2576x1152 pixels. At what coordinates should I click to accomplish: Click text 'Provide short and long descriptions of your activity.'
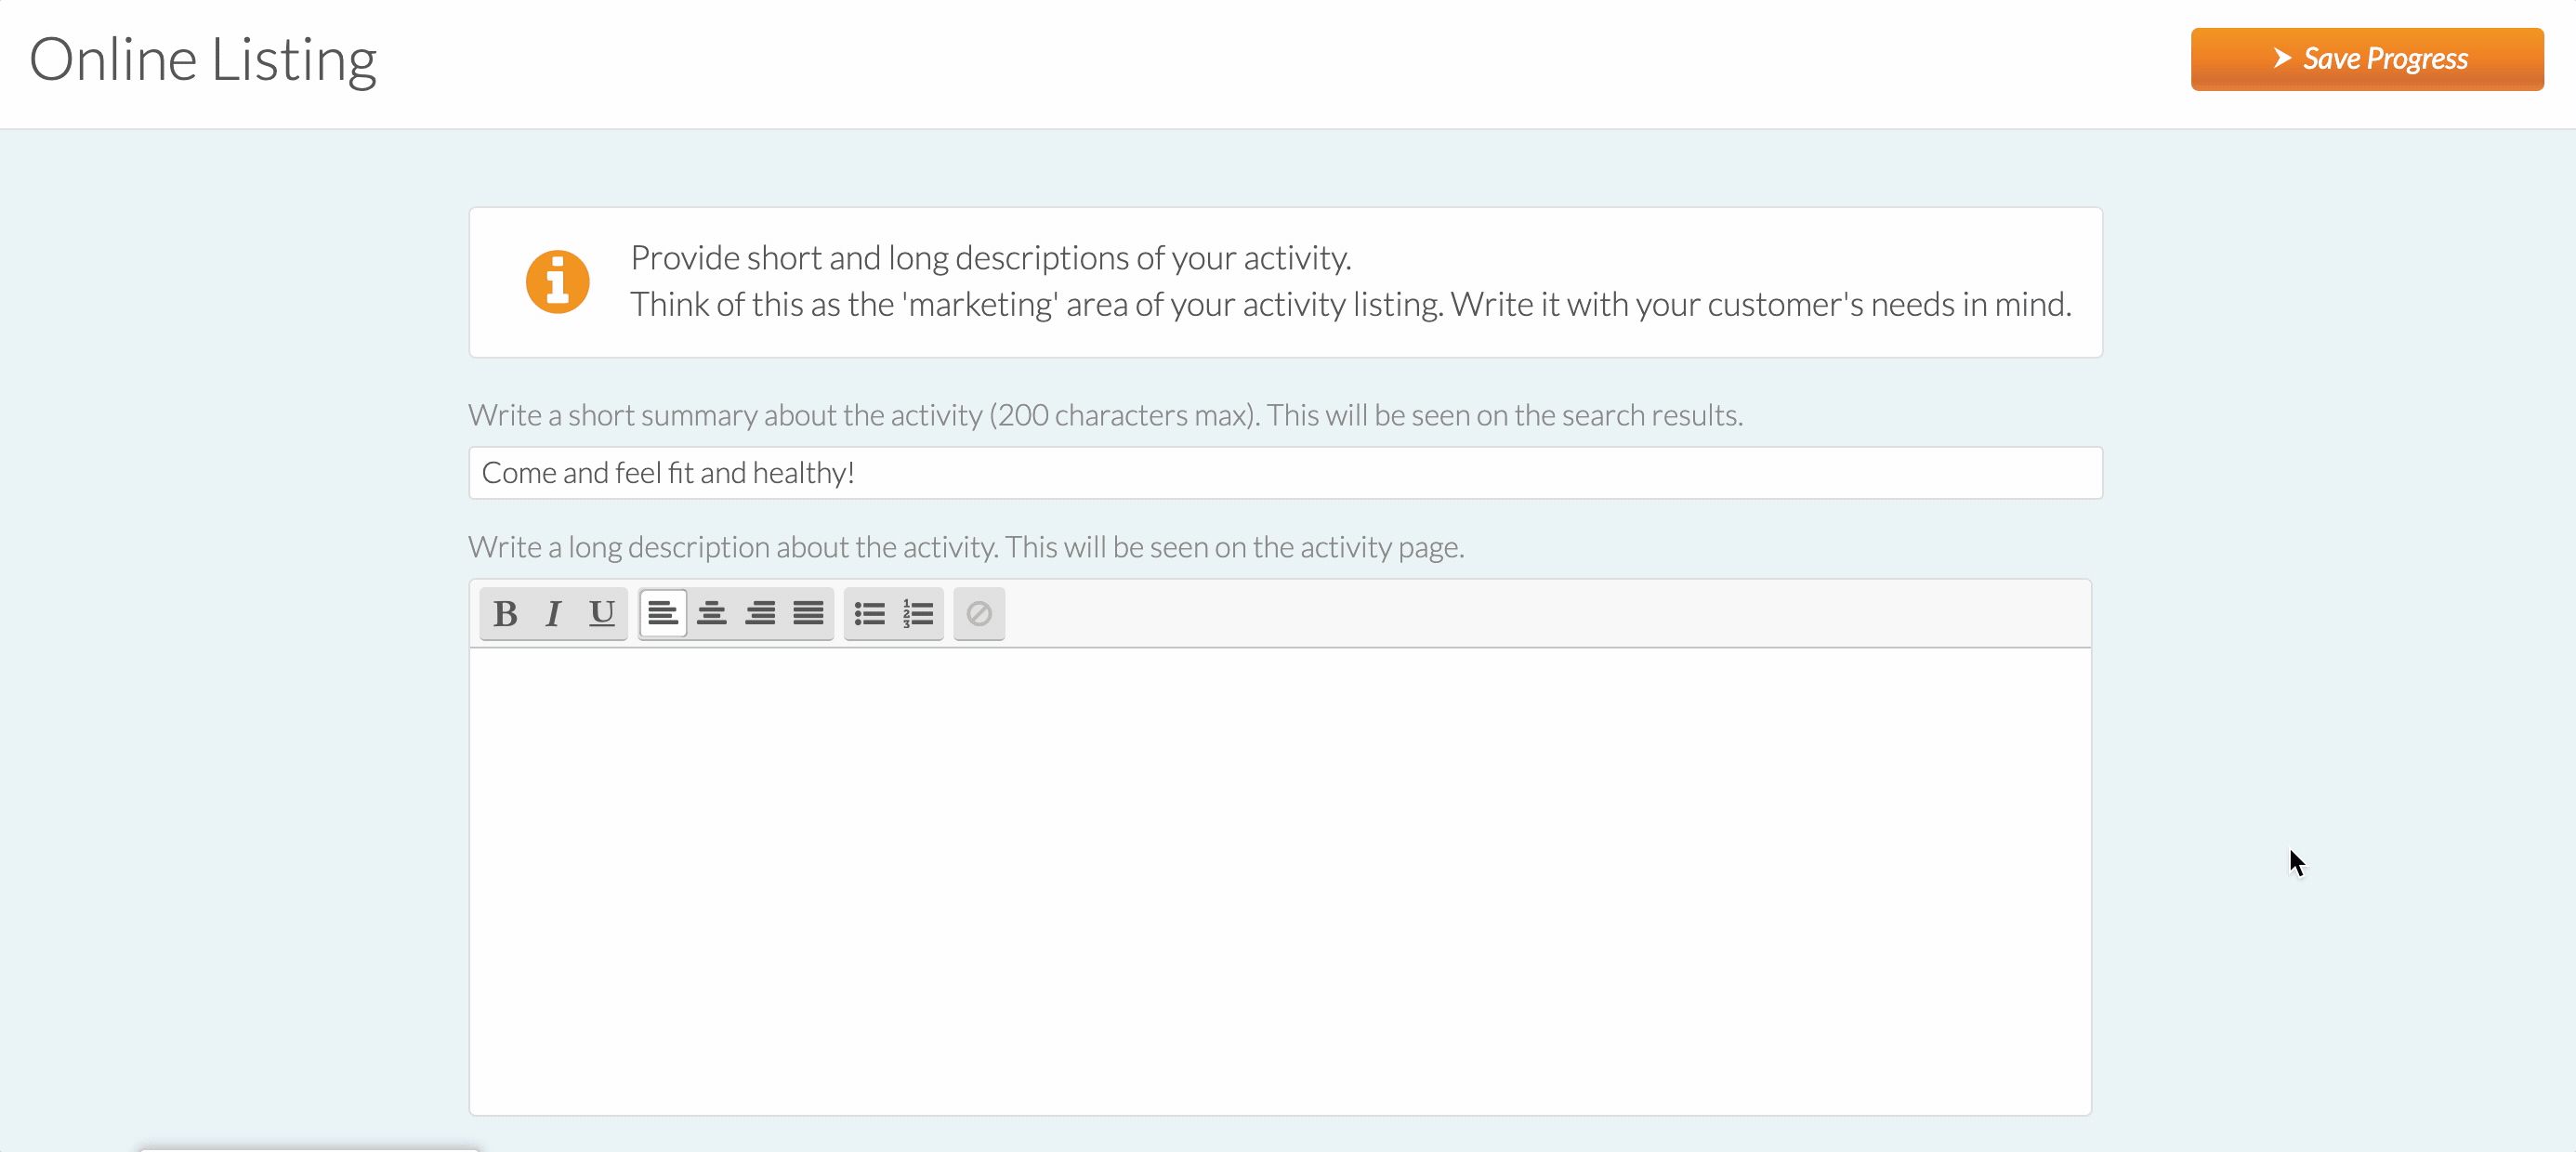click(x=991, y=258)
